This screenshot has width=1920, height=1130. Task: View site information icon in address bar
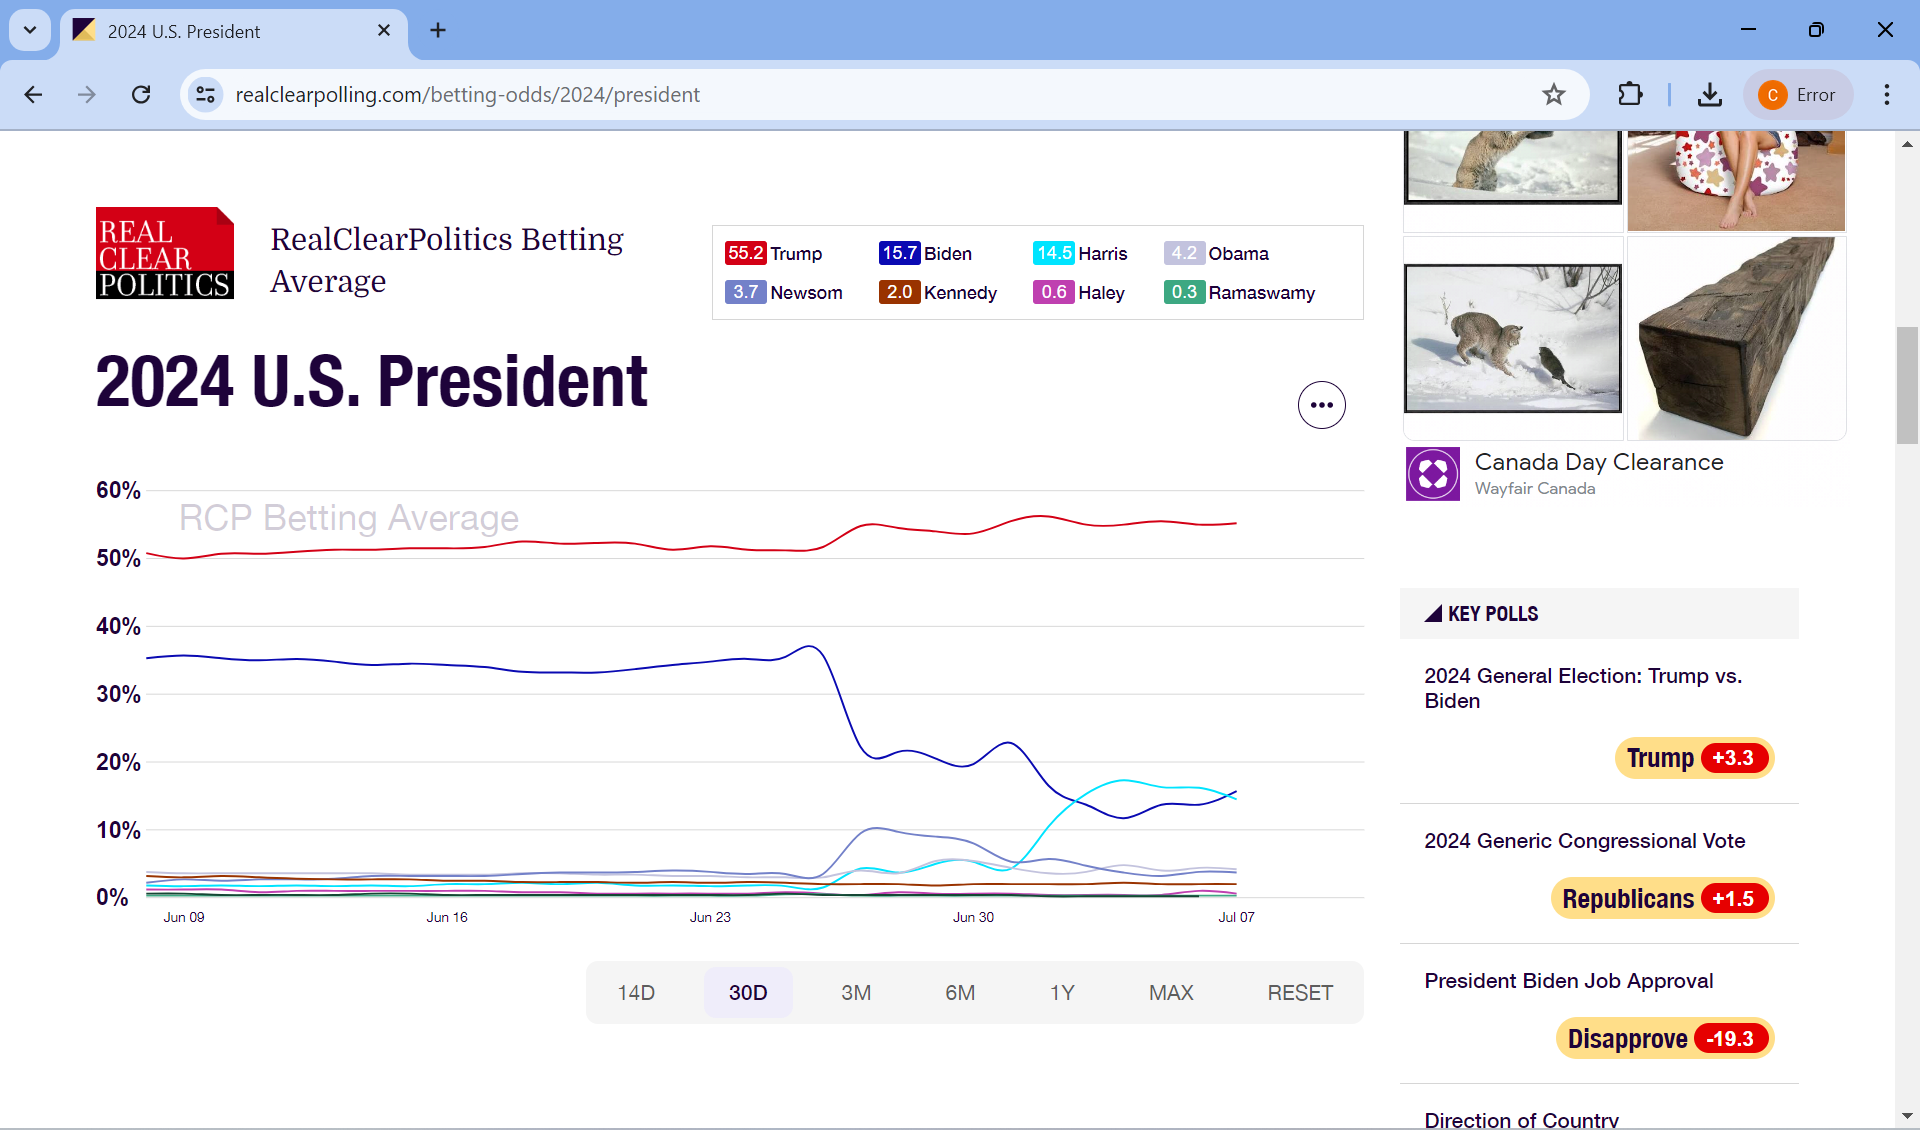coord(205,94)
